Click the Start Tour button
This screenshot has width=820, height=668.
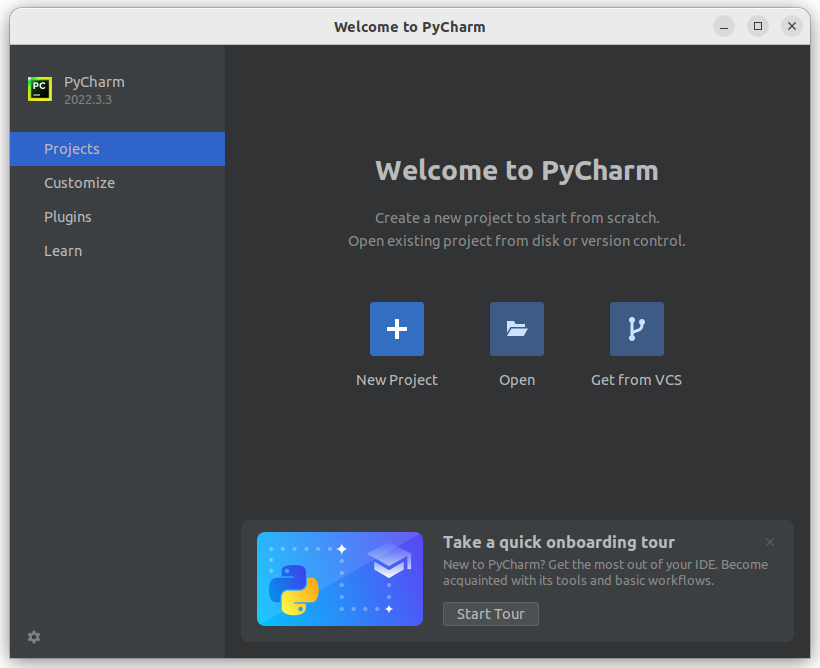click(x=490, y=614)
